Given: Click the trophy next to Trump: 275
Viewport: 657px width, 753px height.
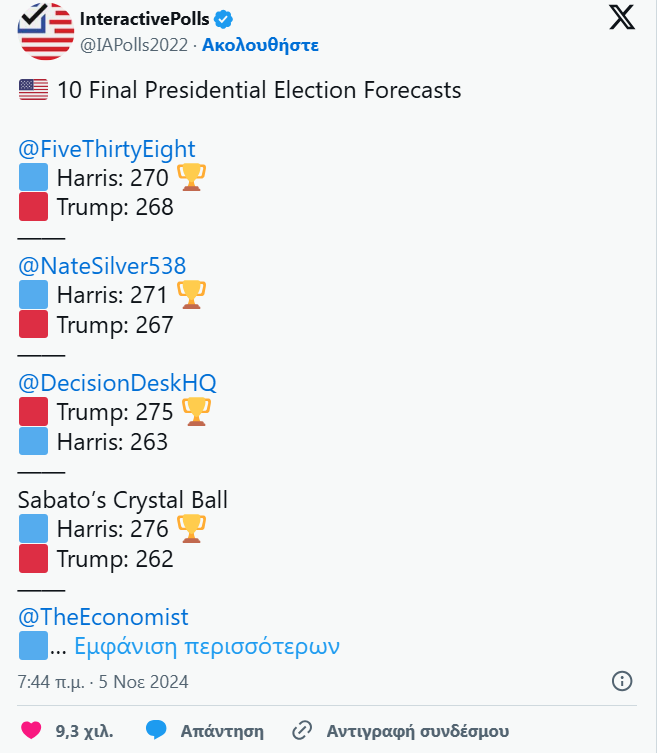Looking at the screenshot, I should click(196, 412).
